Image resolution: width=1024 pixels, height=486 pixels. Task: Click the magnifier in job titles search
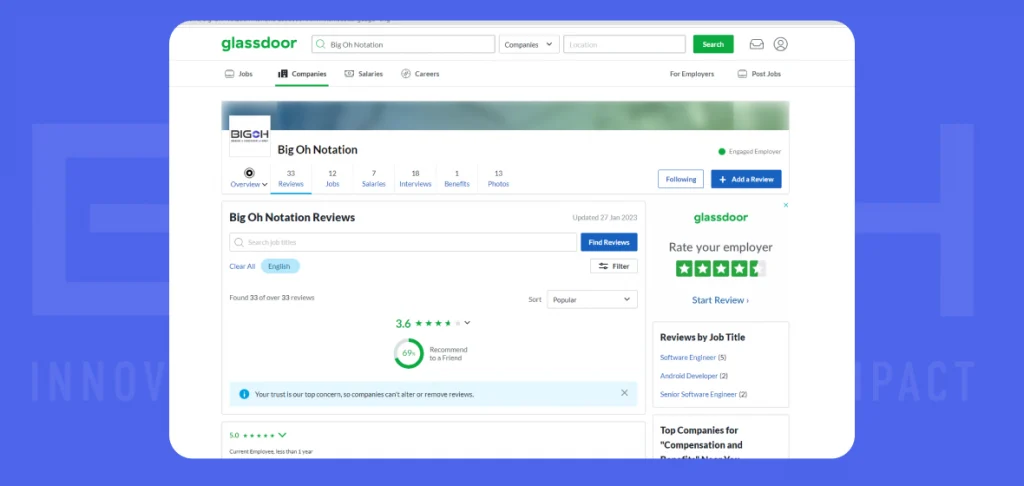239,242
